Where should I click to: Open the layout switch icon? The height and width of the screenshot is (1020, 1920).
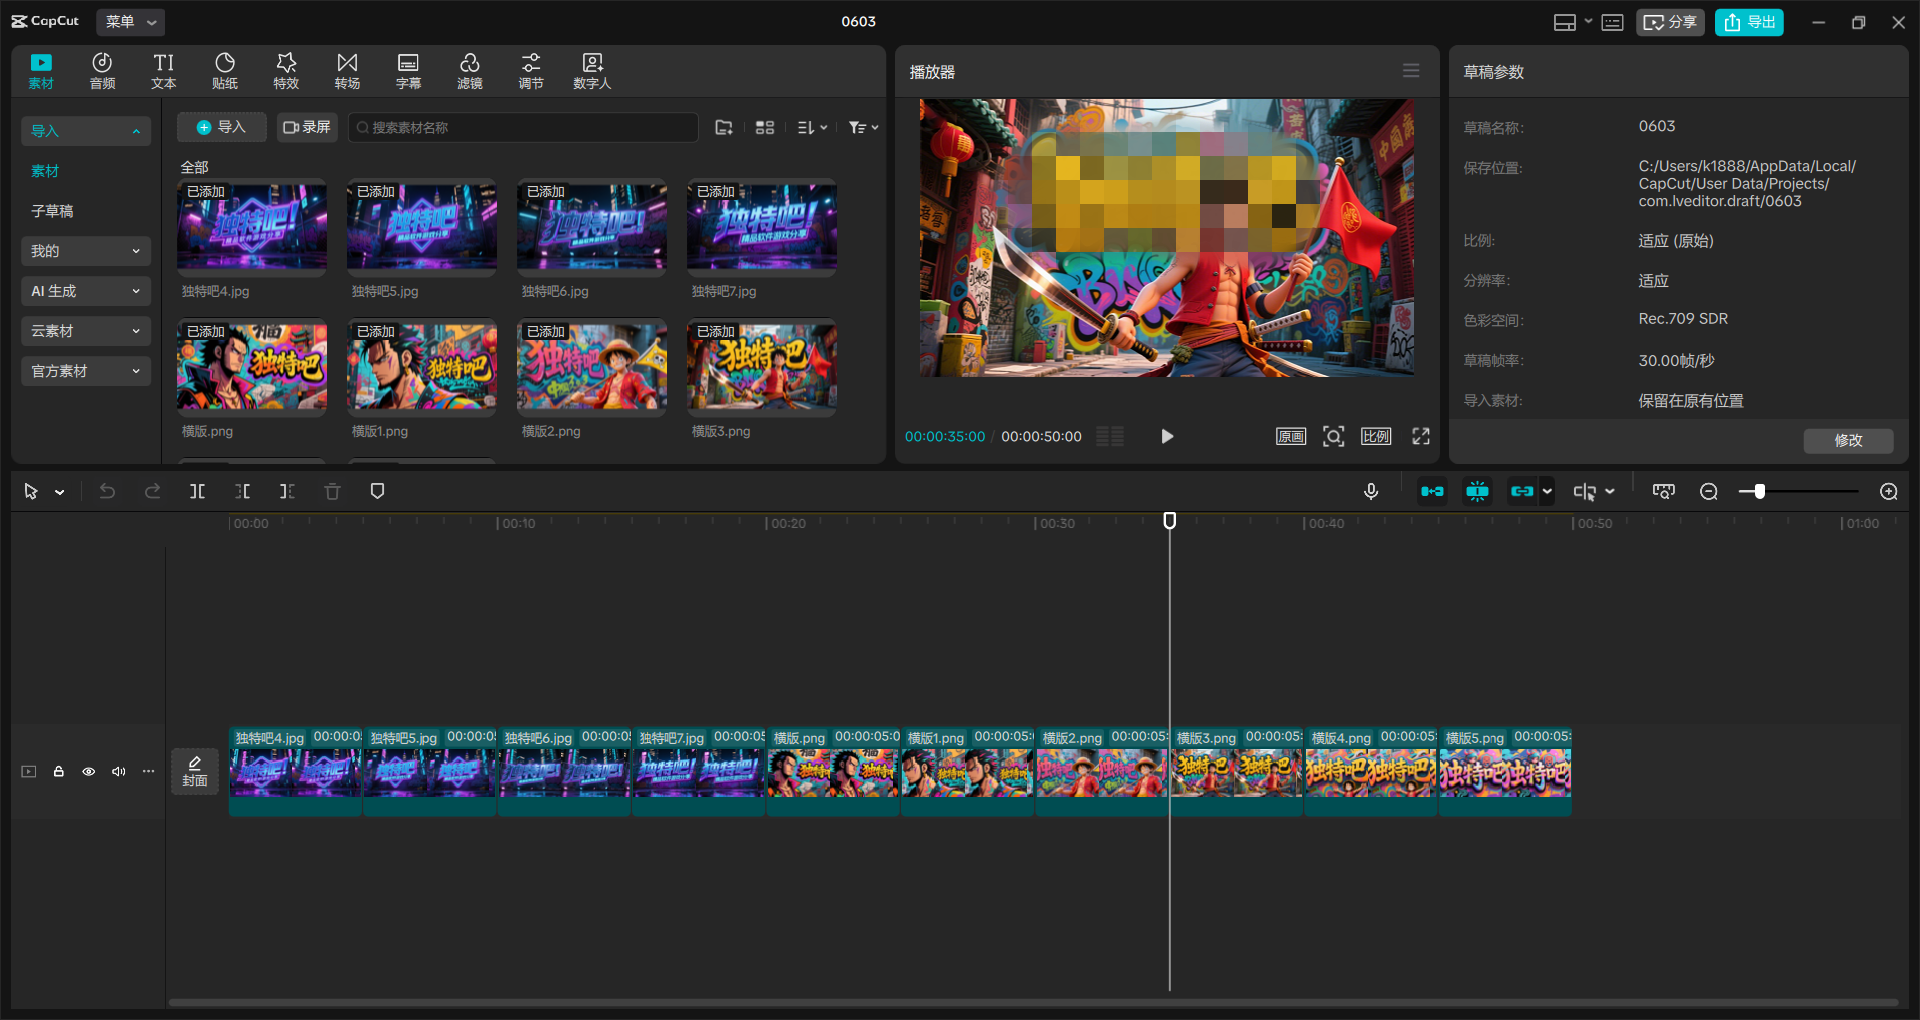[1565, 22]
